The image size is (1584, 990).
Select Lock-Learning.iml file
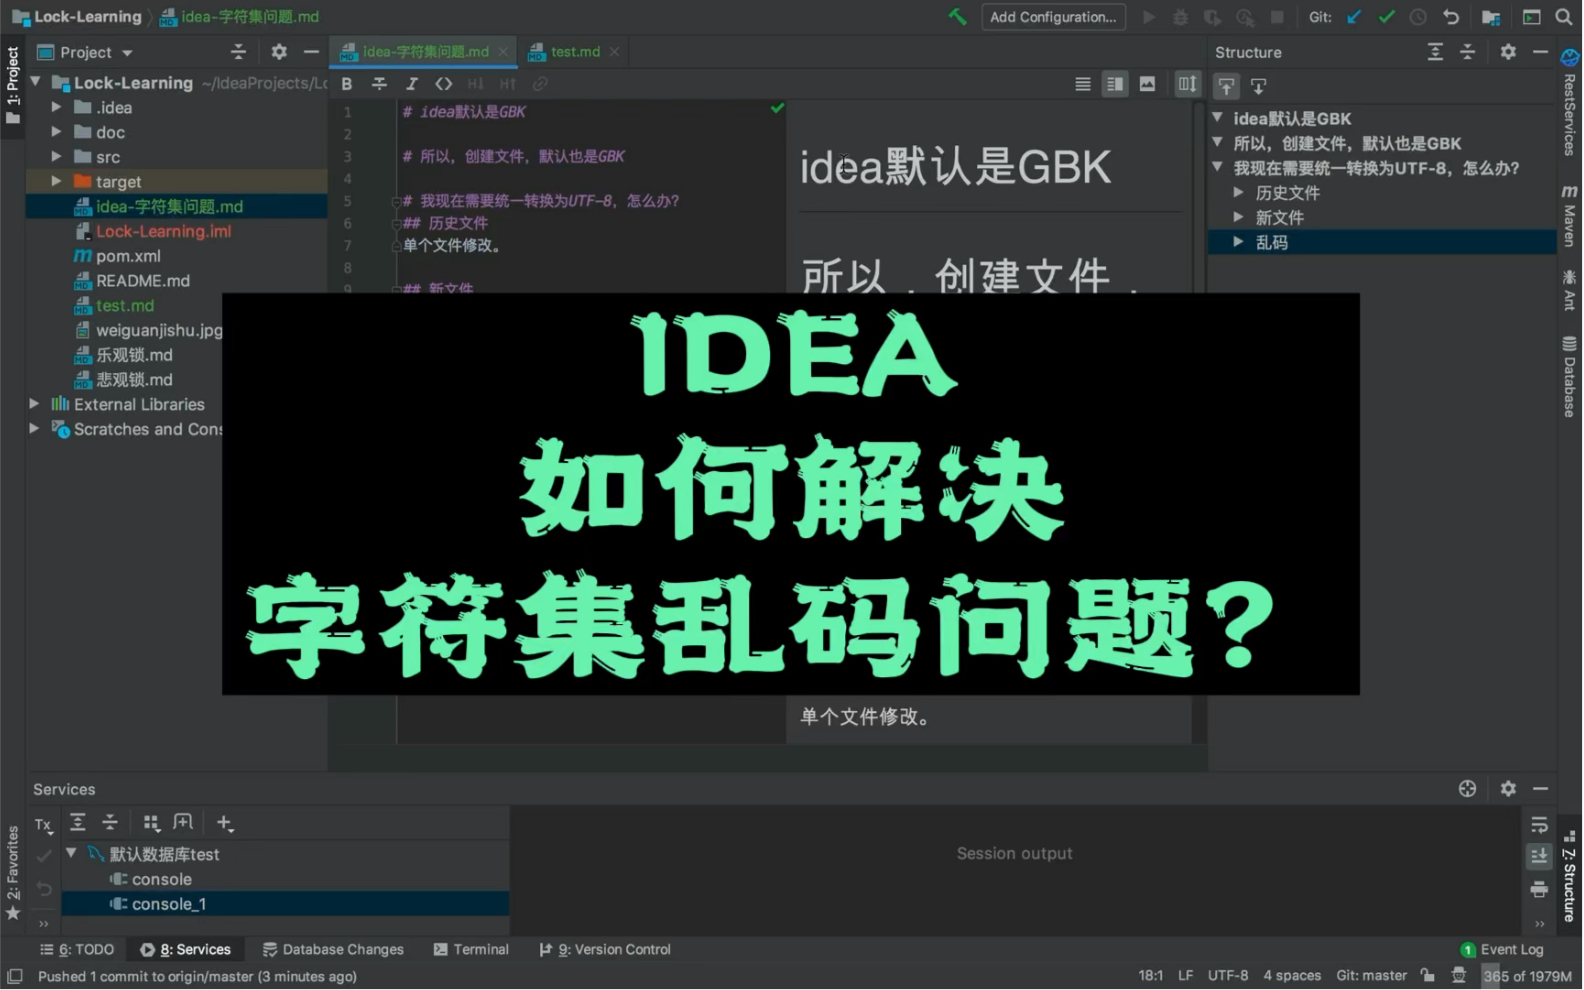tap(163, 231)
